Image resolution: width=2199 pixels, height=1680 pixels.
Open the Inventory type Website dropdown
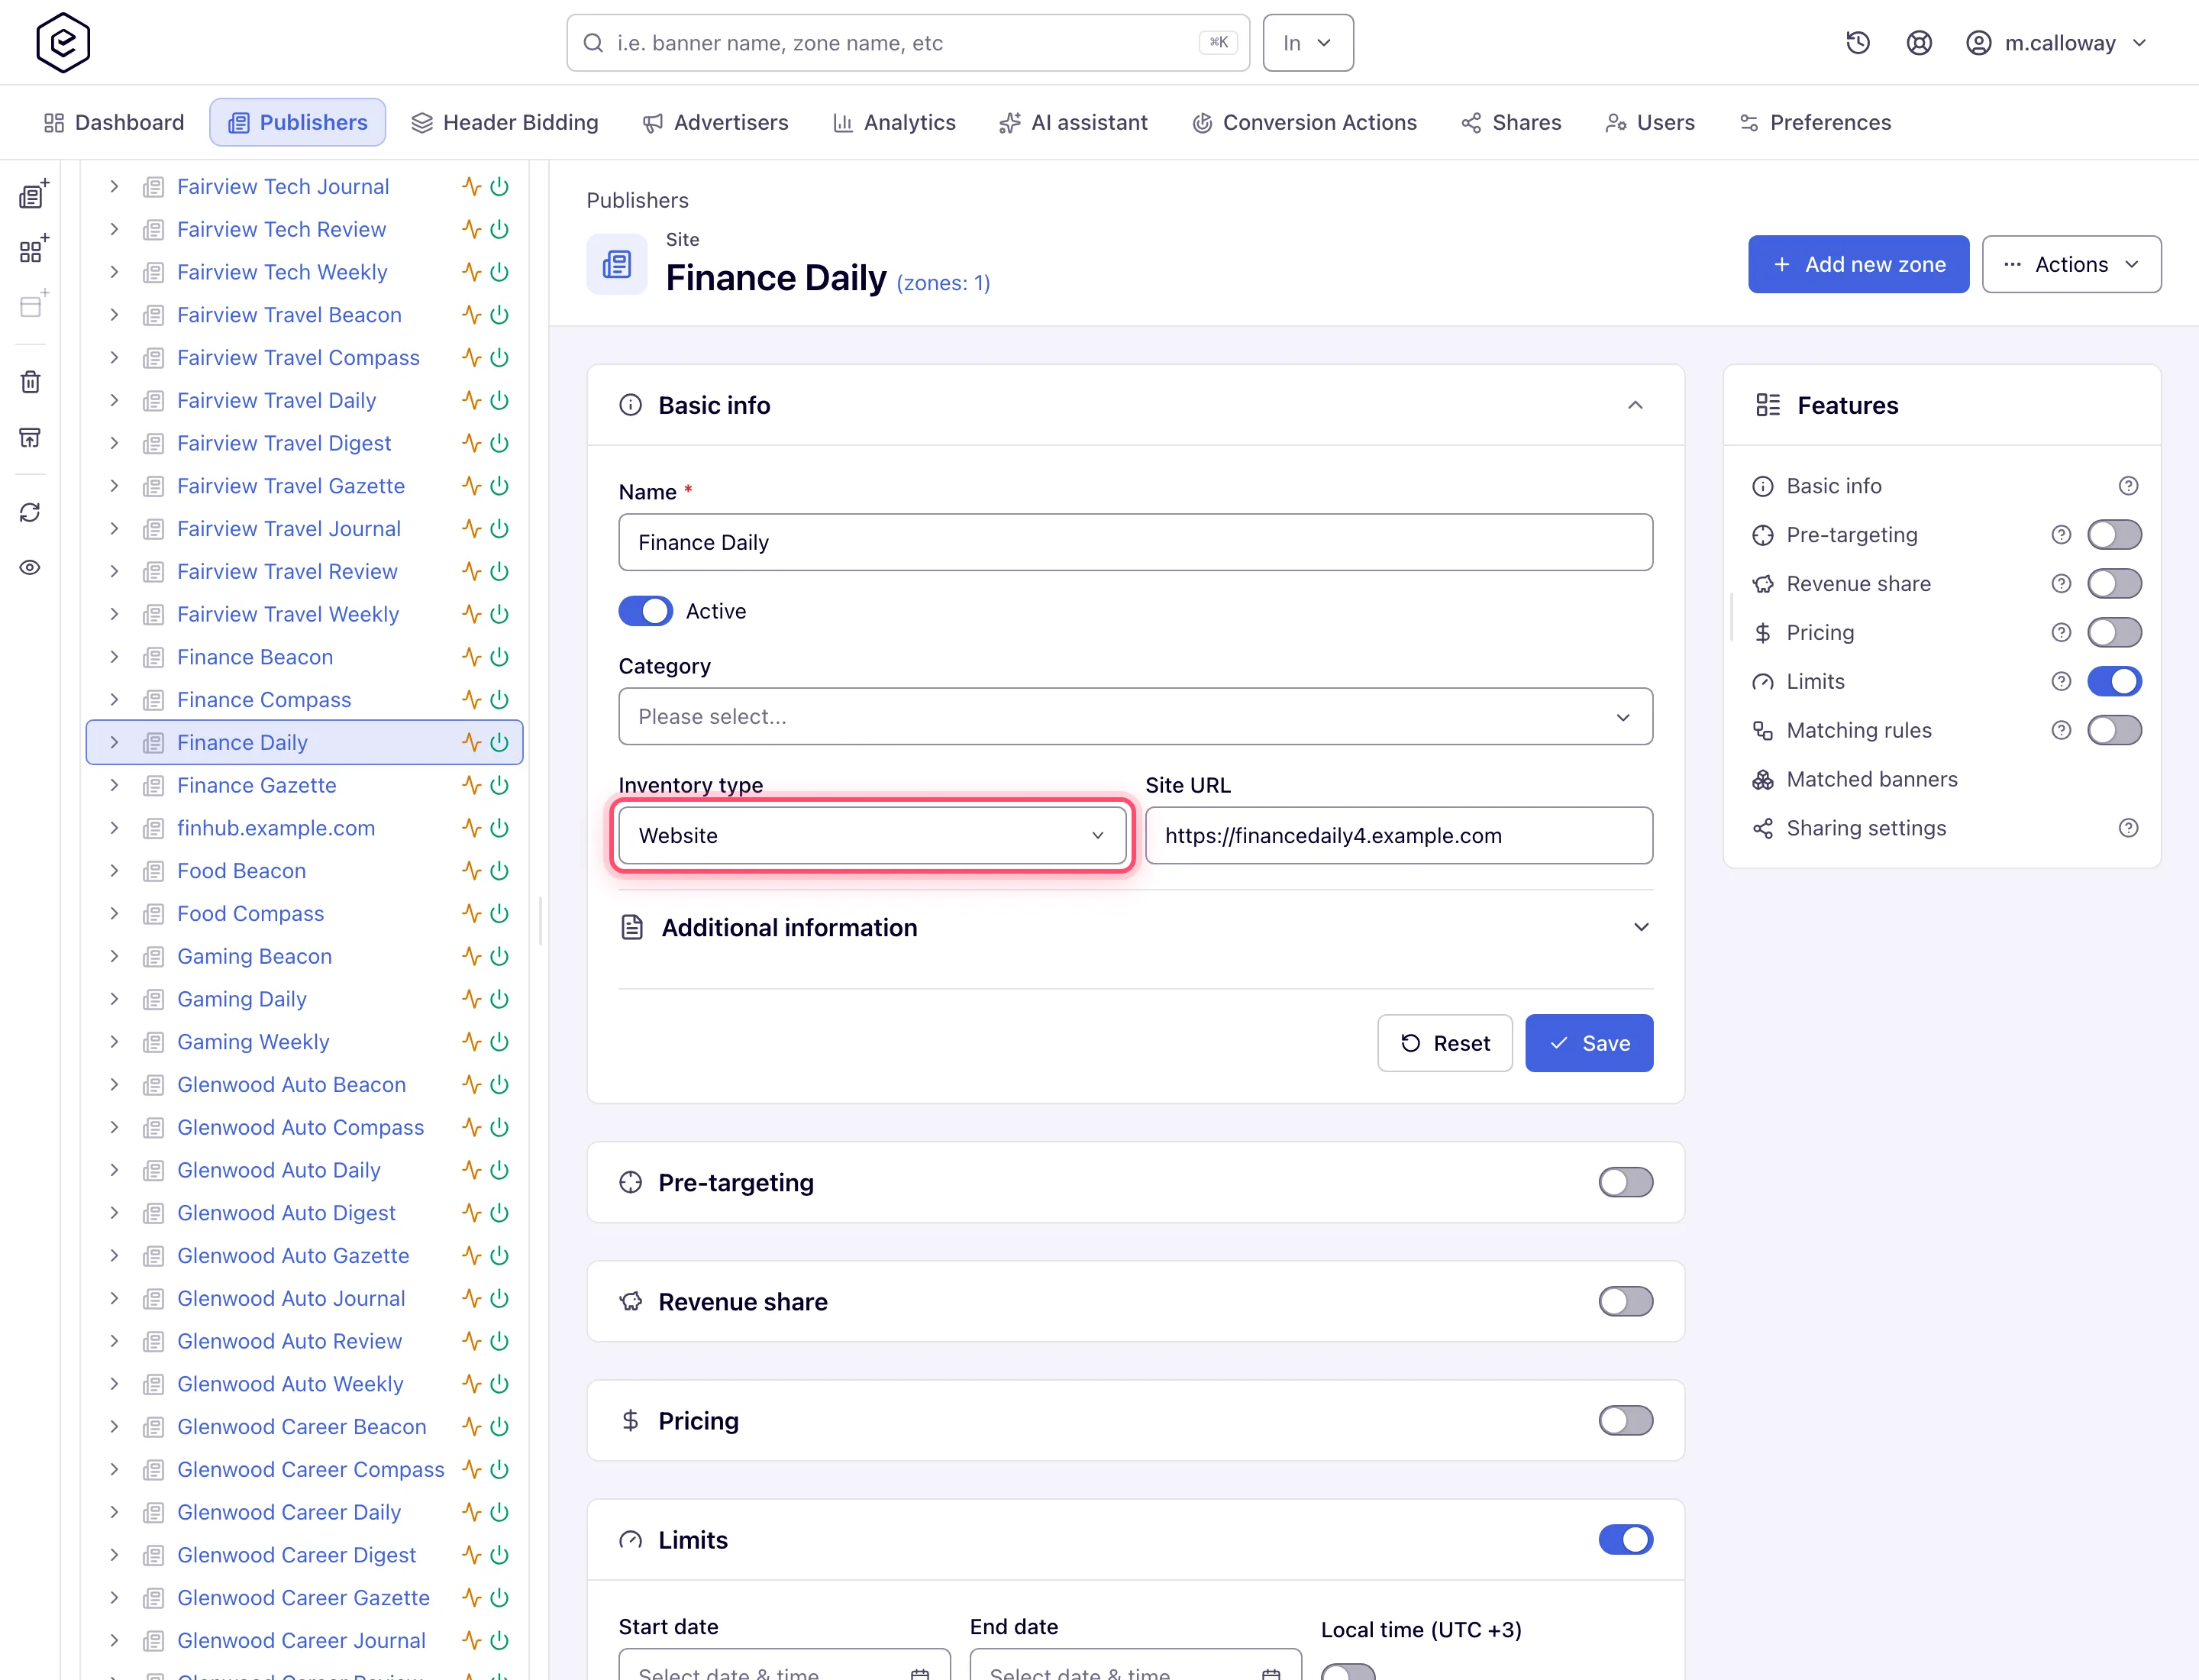(872, 835)
